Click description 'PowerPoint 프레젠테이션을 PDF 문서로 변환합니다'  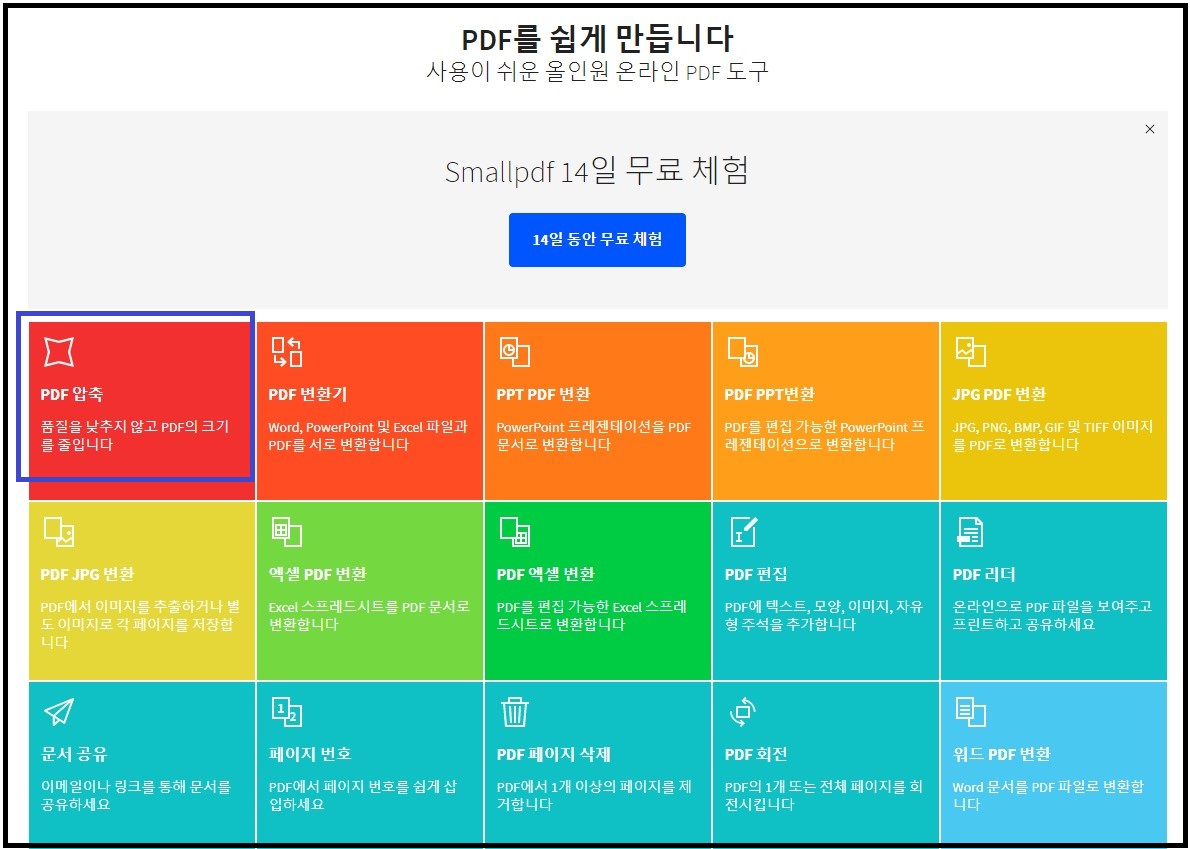[594, 436]
